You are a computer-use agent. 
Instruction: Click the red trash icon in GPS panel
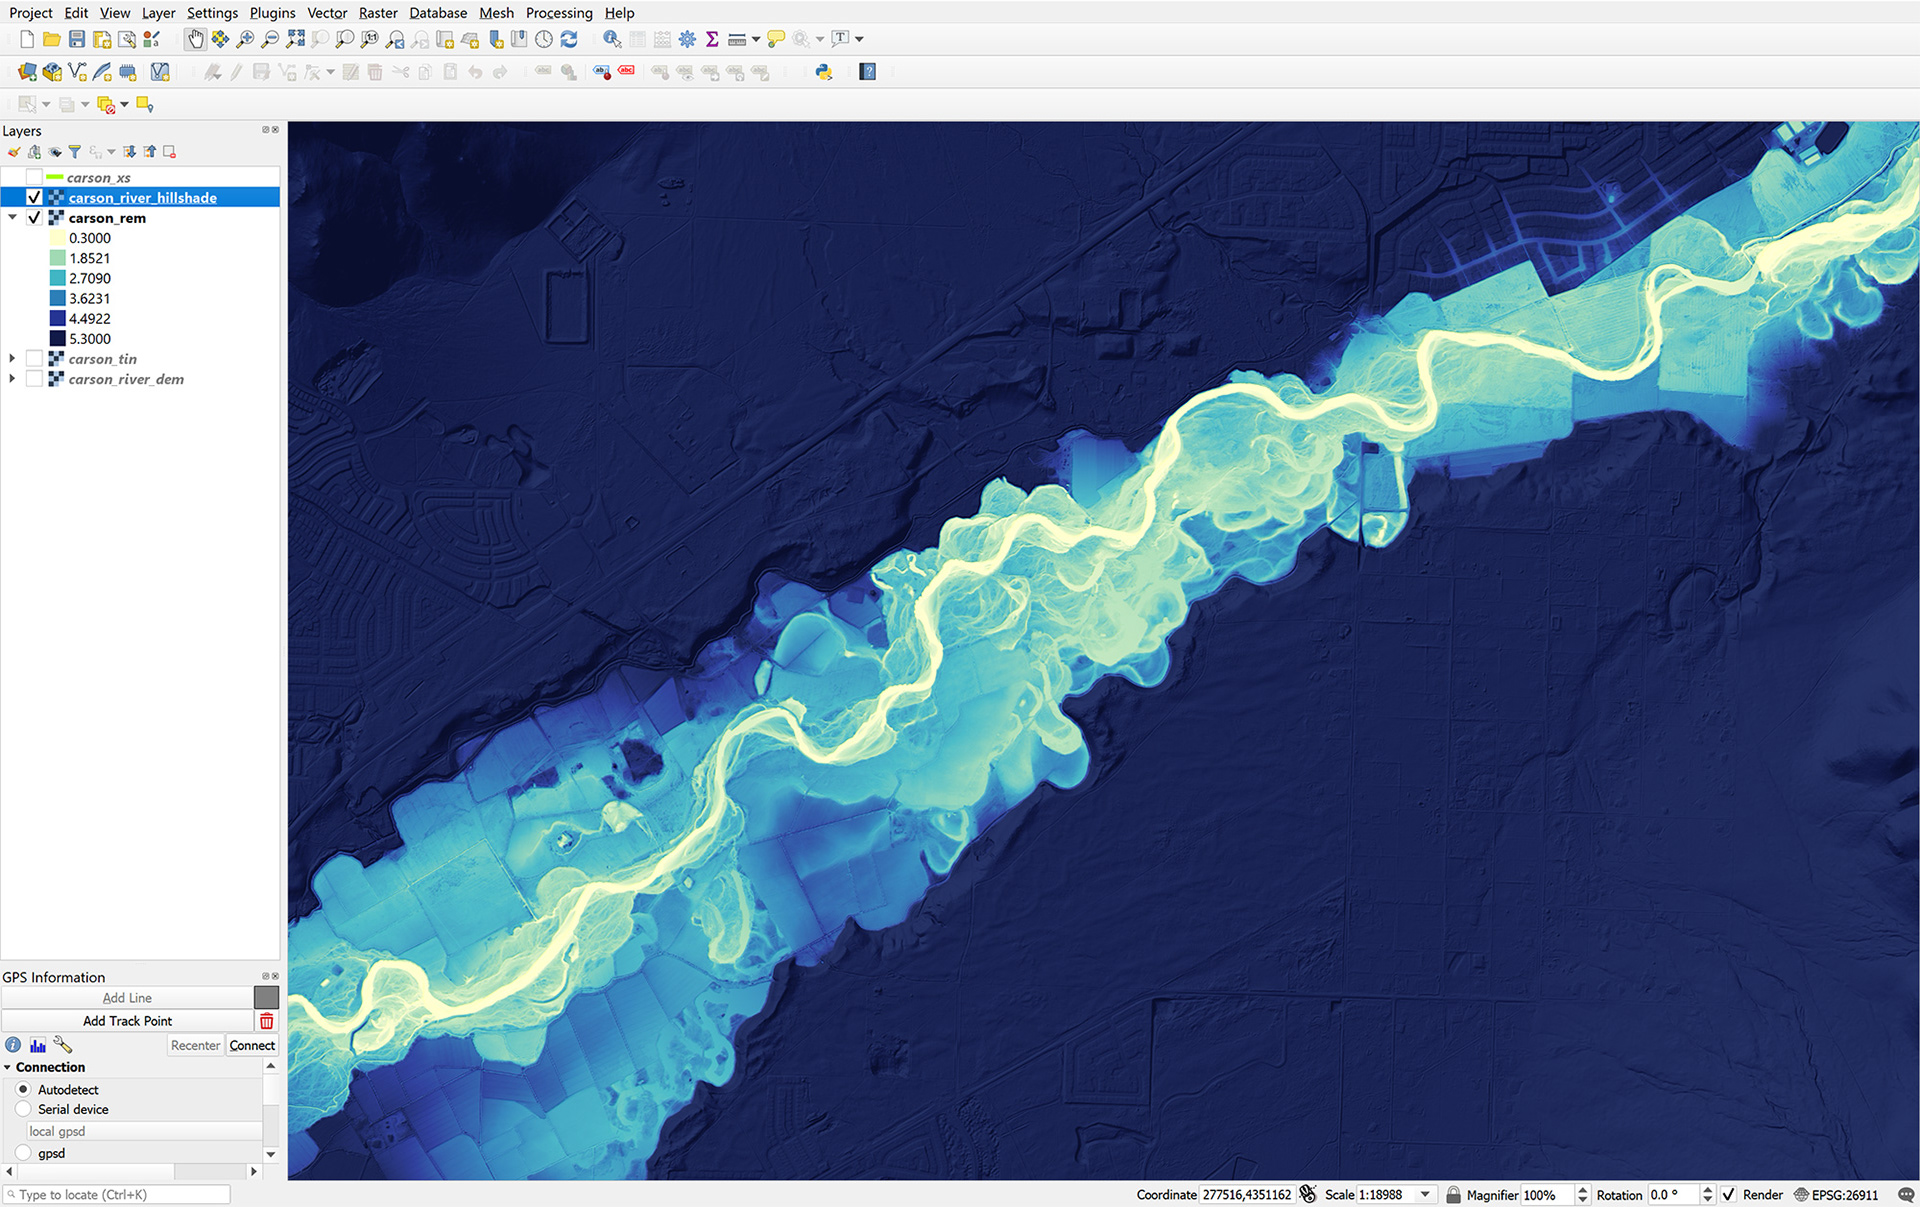coord(266,1021)
